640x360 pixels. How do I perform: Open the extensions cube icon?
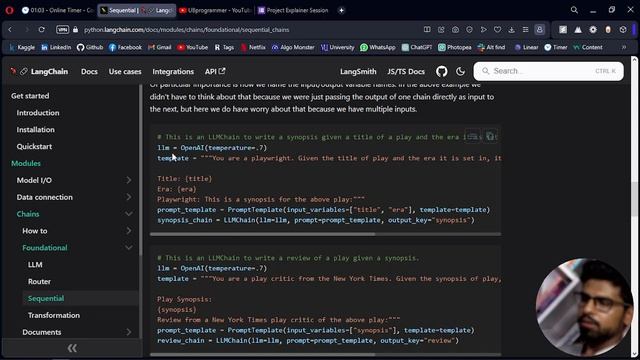coord(623,29)
